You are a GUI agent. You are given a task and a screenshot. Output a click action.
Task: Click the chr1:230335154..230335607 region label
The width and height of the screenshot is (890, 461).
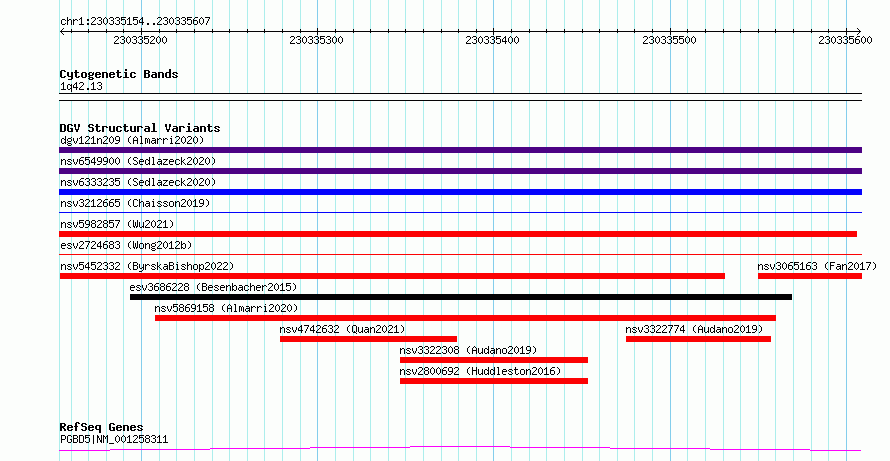coord(135,21)
